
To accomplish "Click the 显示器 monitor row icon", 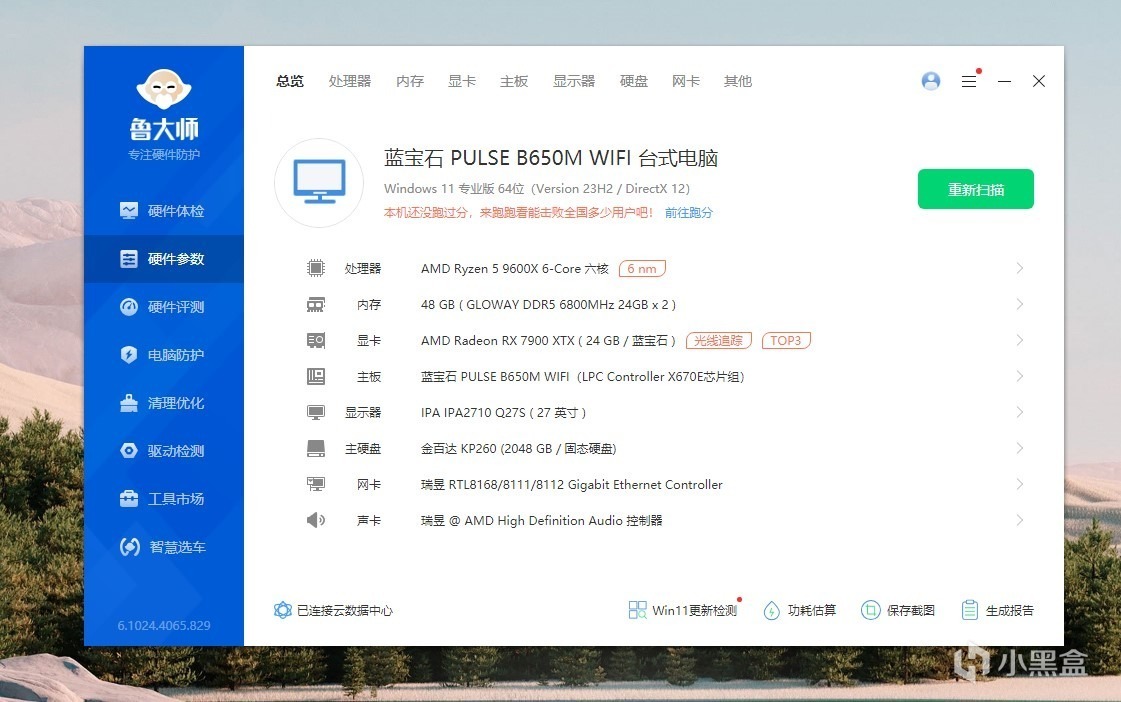I will coord(315,412).
